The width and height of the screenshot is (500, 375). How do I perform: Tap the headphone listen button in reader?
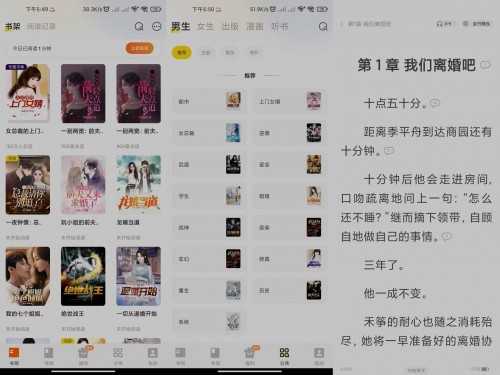click(x=444, y=24)
